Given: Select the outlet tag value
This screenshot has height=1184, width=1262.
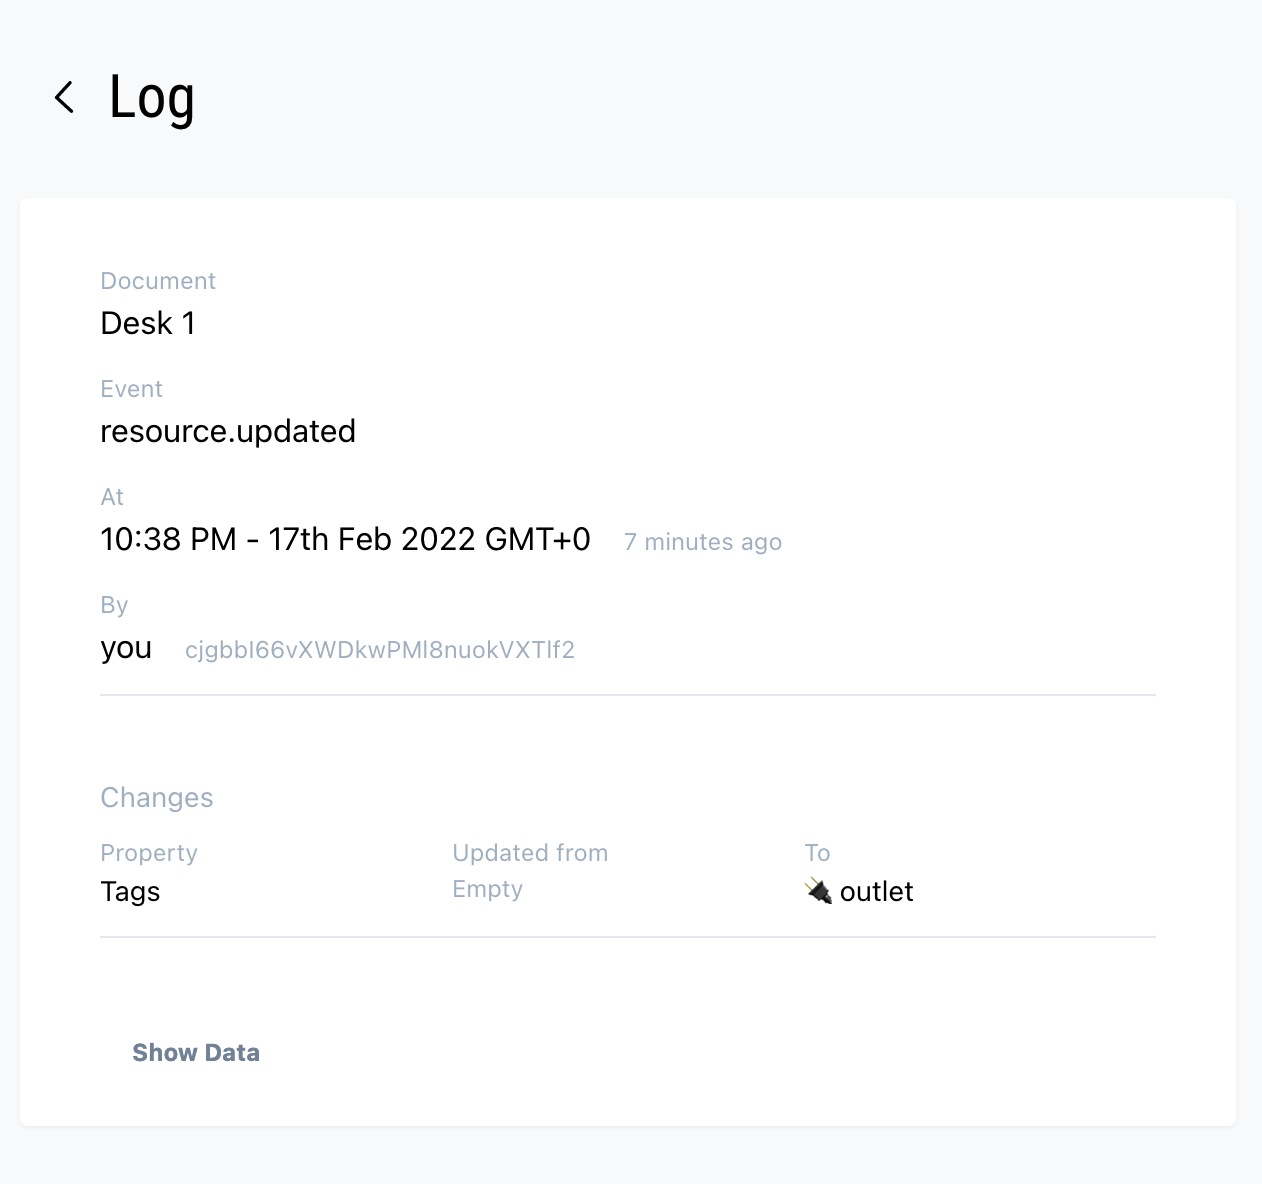Looking at the screenshot, I should pos(876,891).
